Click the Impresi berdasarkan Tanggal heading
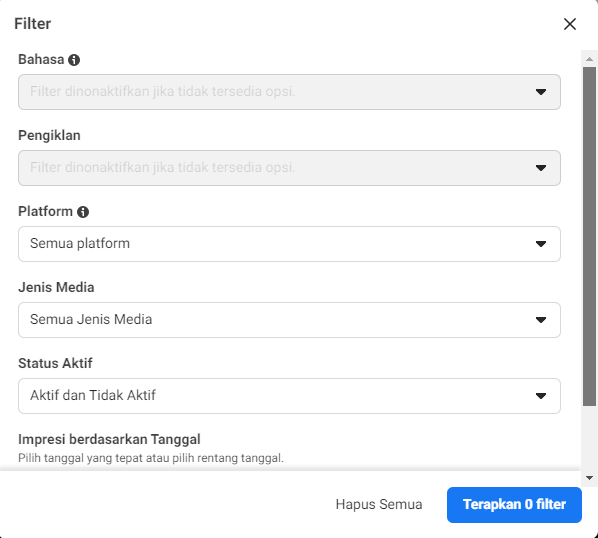Image resolution: width=598 pixels, height=538 pixels. (x=109, y=439)
